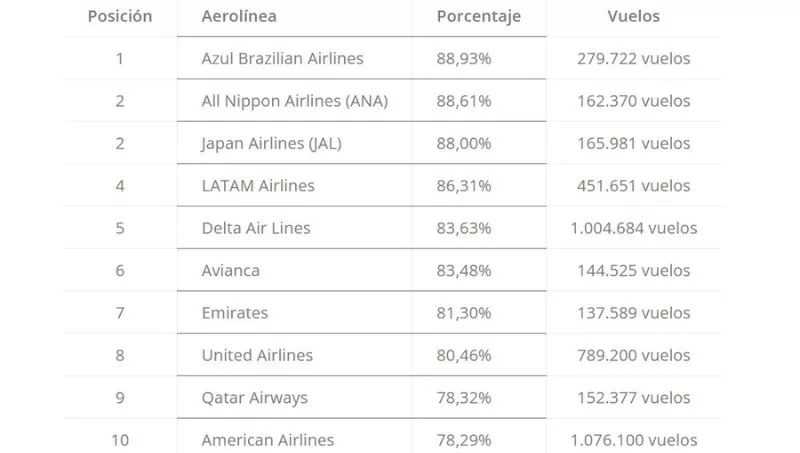Select the American Airlines cell
This screenshot has width=800, height=453.
click(268, 440)
